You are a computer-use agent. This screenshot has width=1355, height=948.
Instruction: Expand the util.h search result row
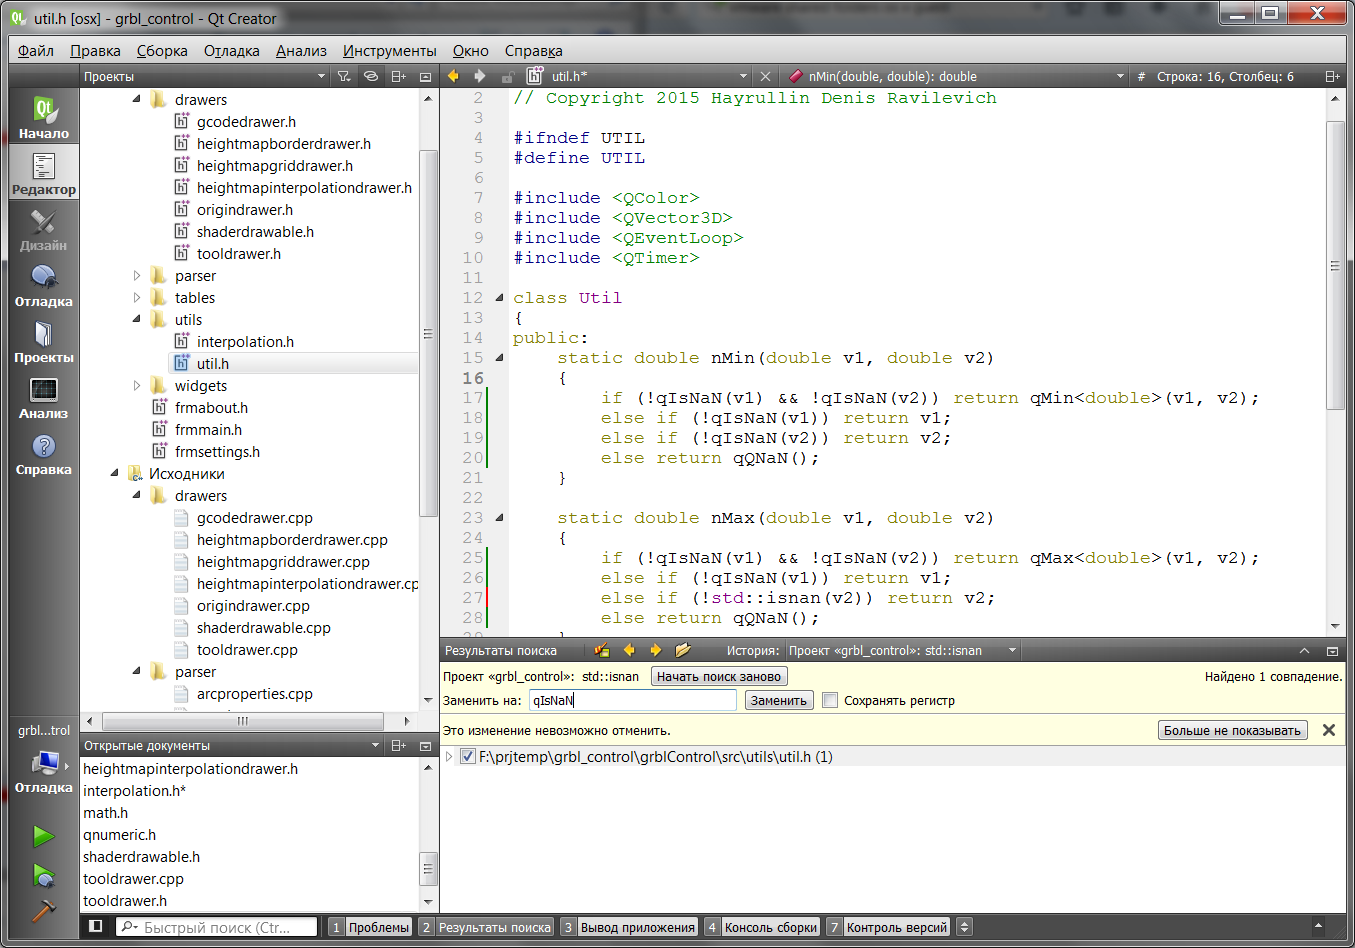[449, 757]
